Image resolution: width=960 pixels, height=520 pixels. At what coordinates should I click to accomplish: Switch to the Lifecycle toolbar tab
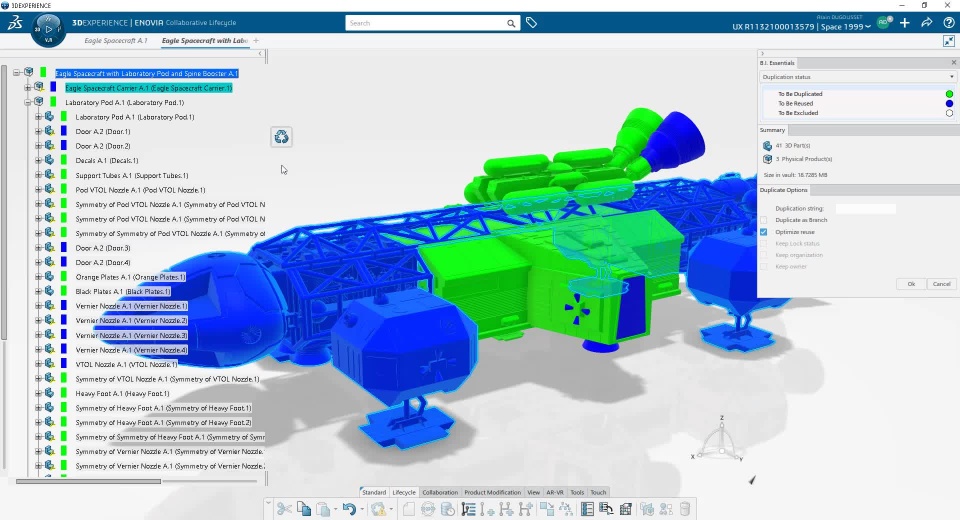pos(403,492)
